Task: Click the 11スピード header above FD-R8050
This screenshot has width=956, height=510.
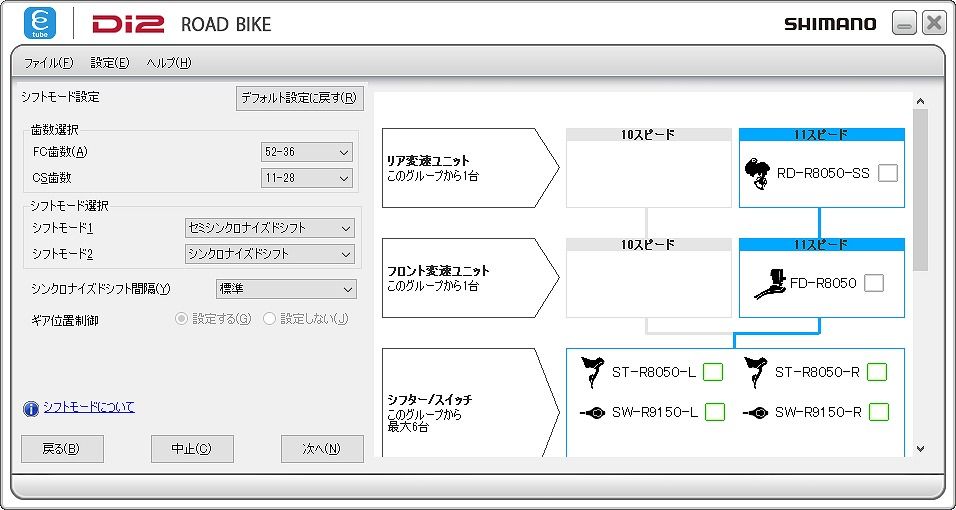Action: pyautogui.click(x=821, y=245)
